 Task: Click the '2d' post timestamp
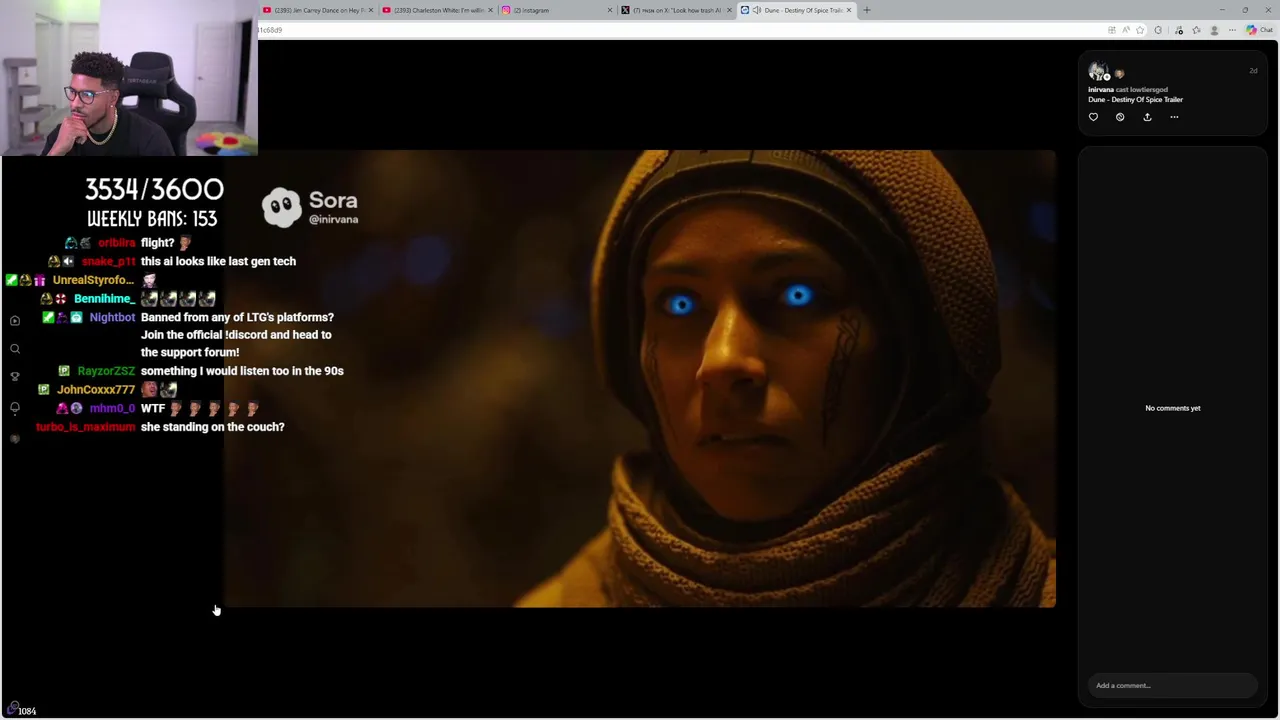(1253, 71)
